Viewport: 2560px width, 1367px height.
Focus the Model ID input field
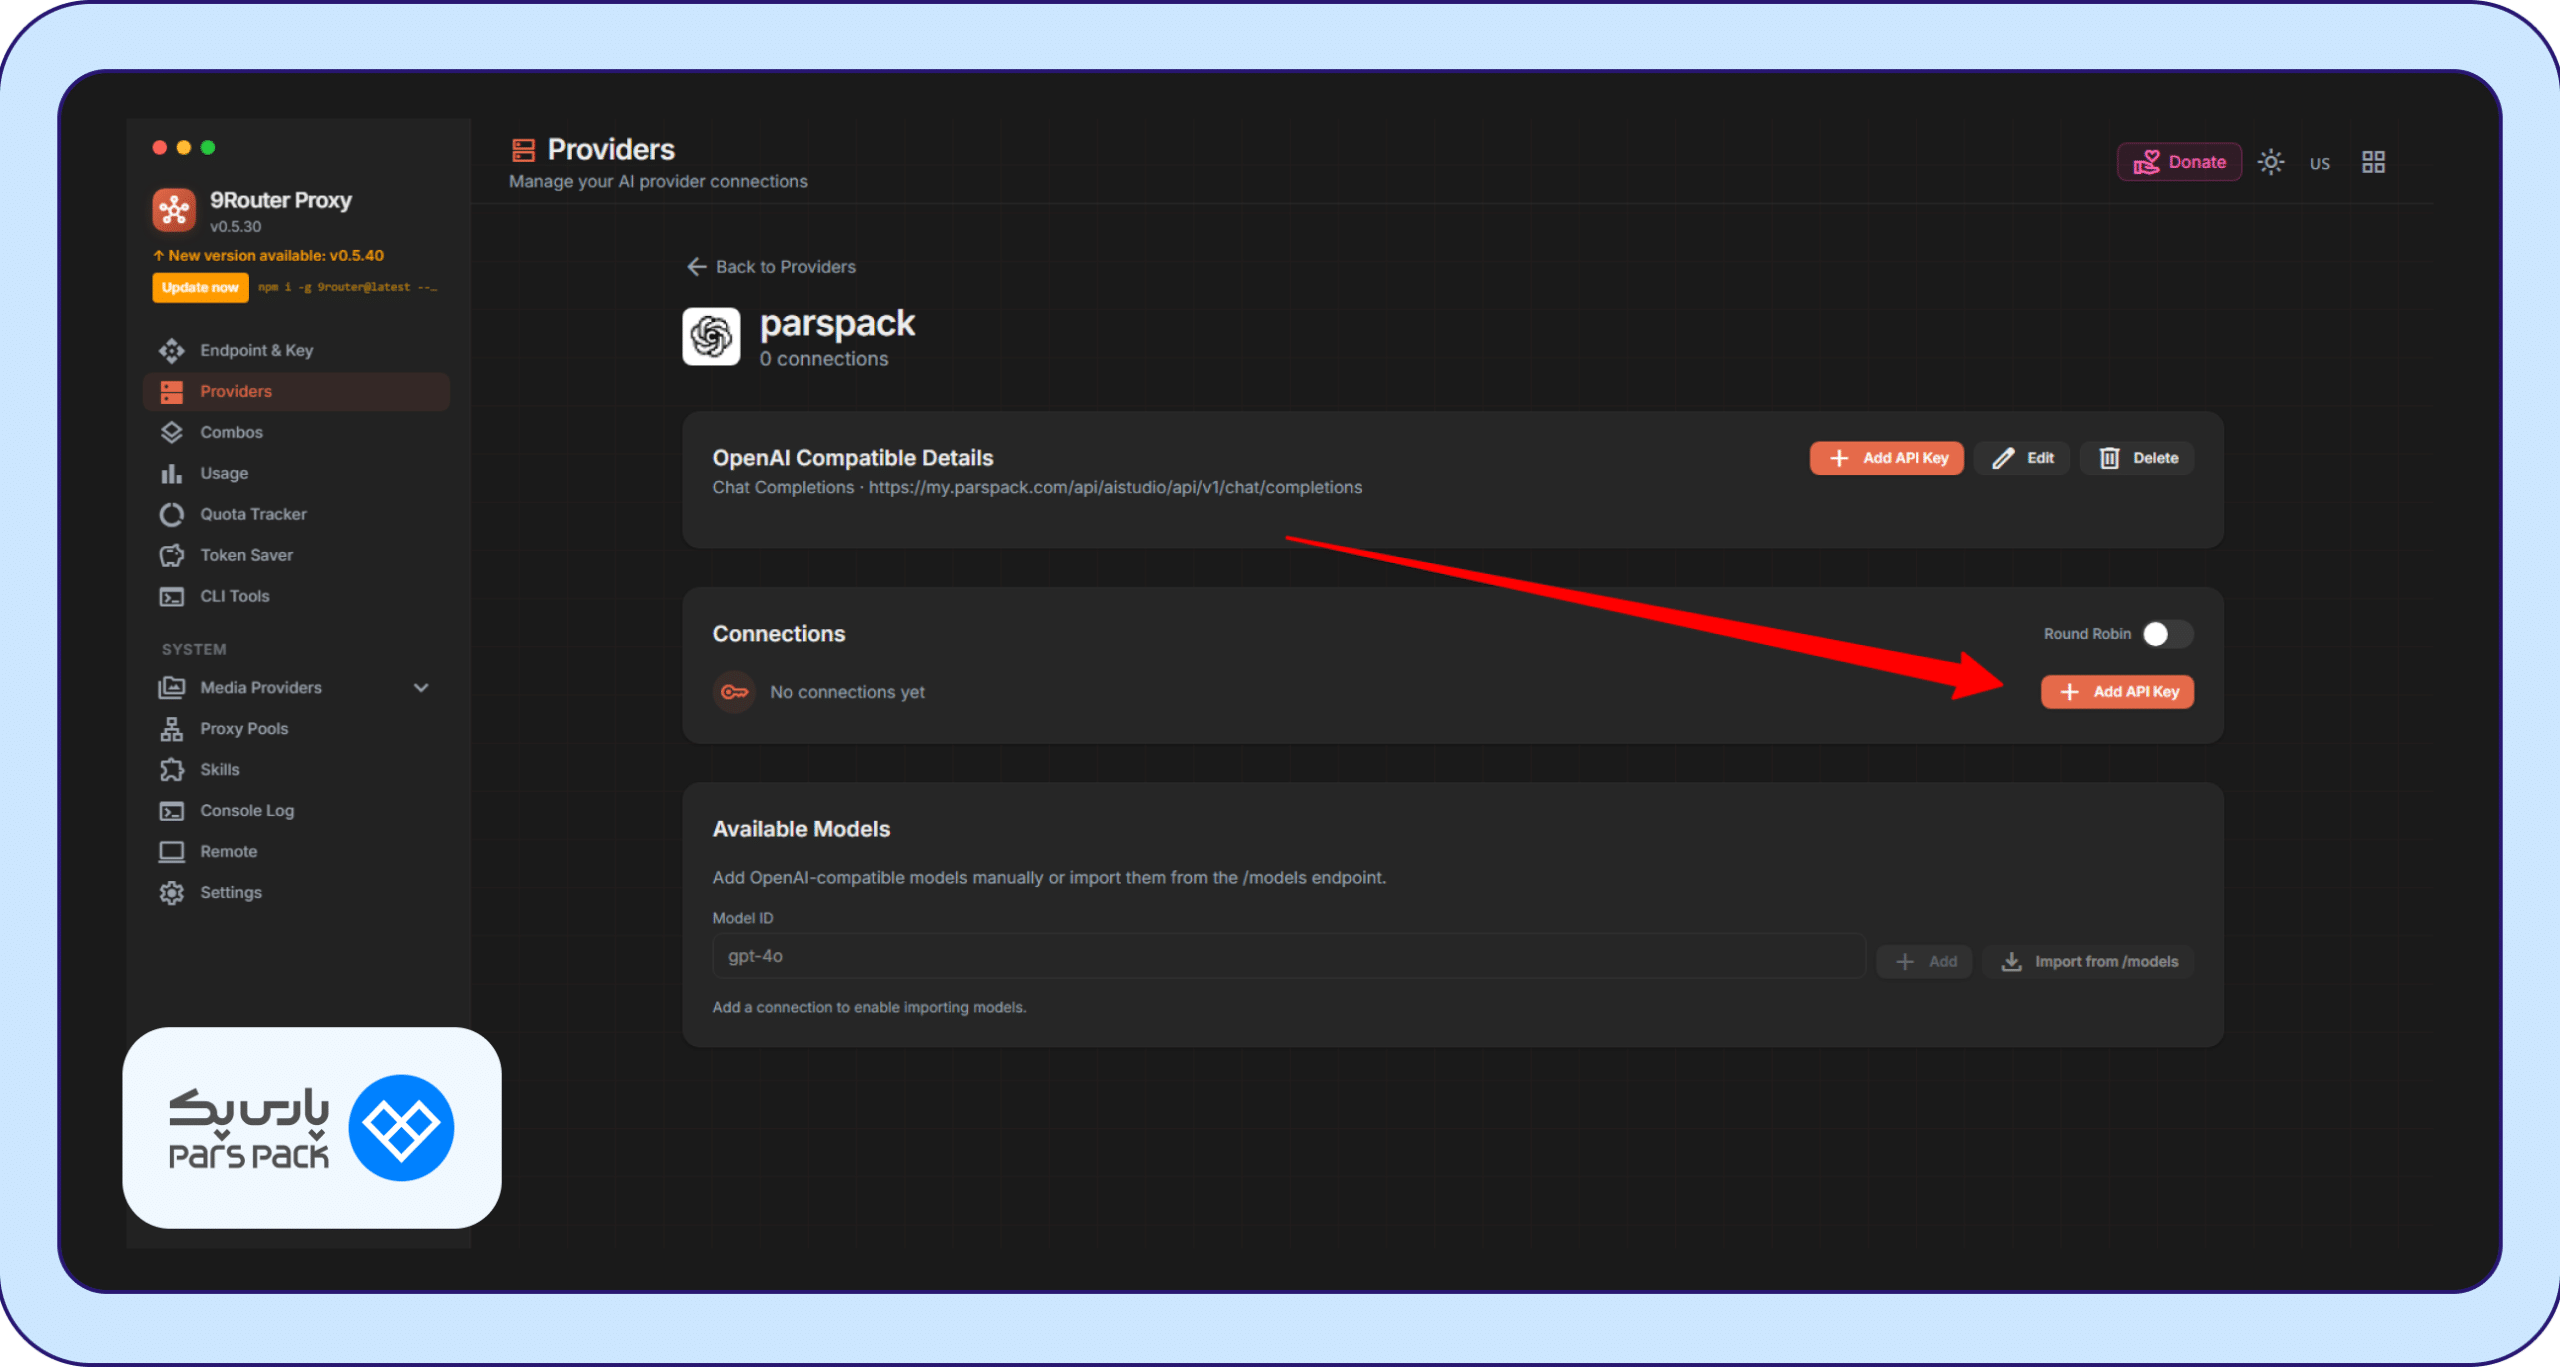point(1288,956)
